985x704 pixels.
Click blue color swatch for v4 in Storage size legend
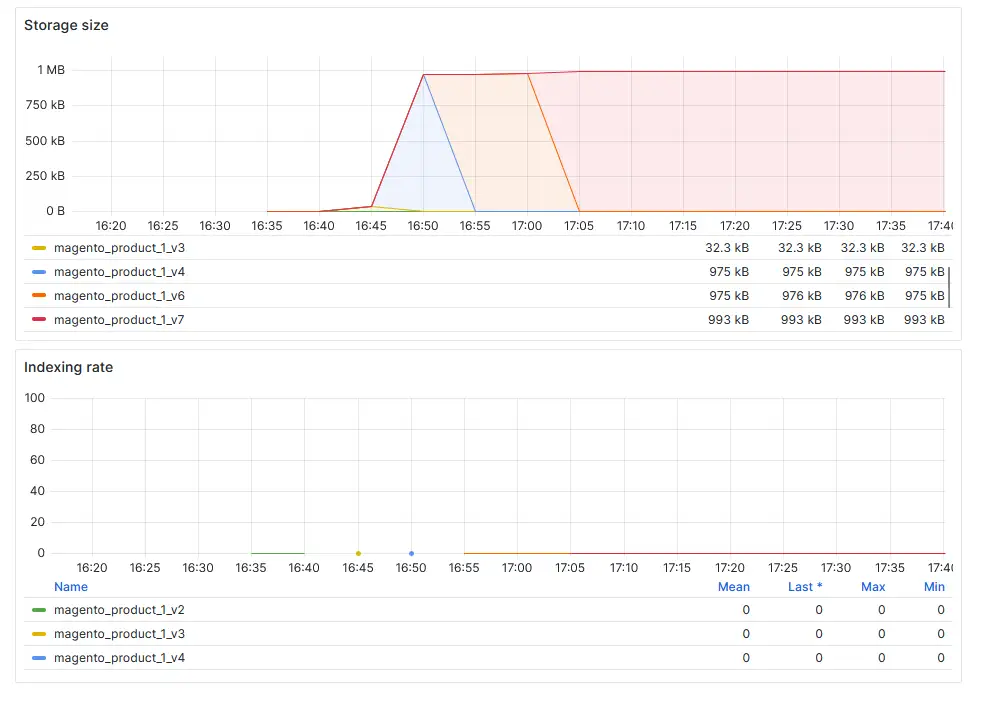[39, 272]
